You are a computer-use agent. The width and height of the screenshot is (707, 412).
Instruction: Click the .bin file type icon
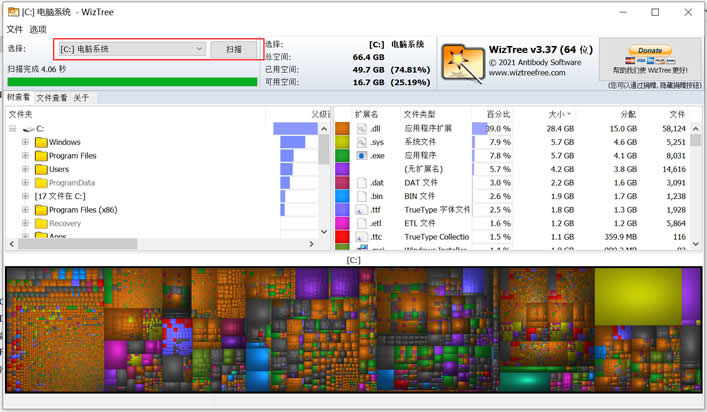coord(362,197)
